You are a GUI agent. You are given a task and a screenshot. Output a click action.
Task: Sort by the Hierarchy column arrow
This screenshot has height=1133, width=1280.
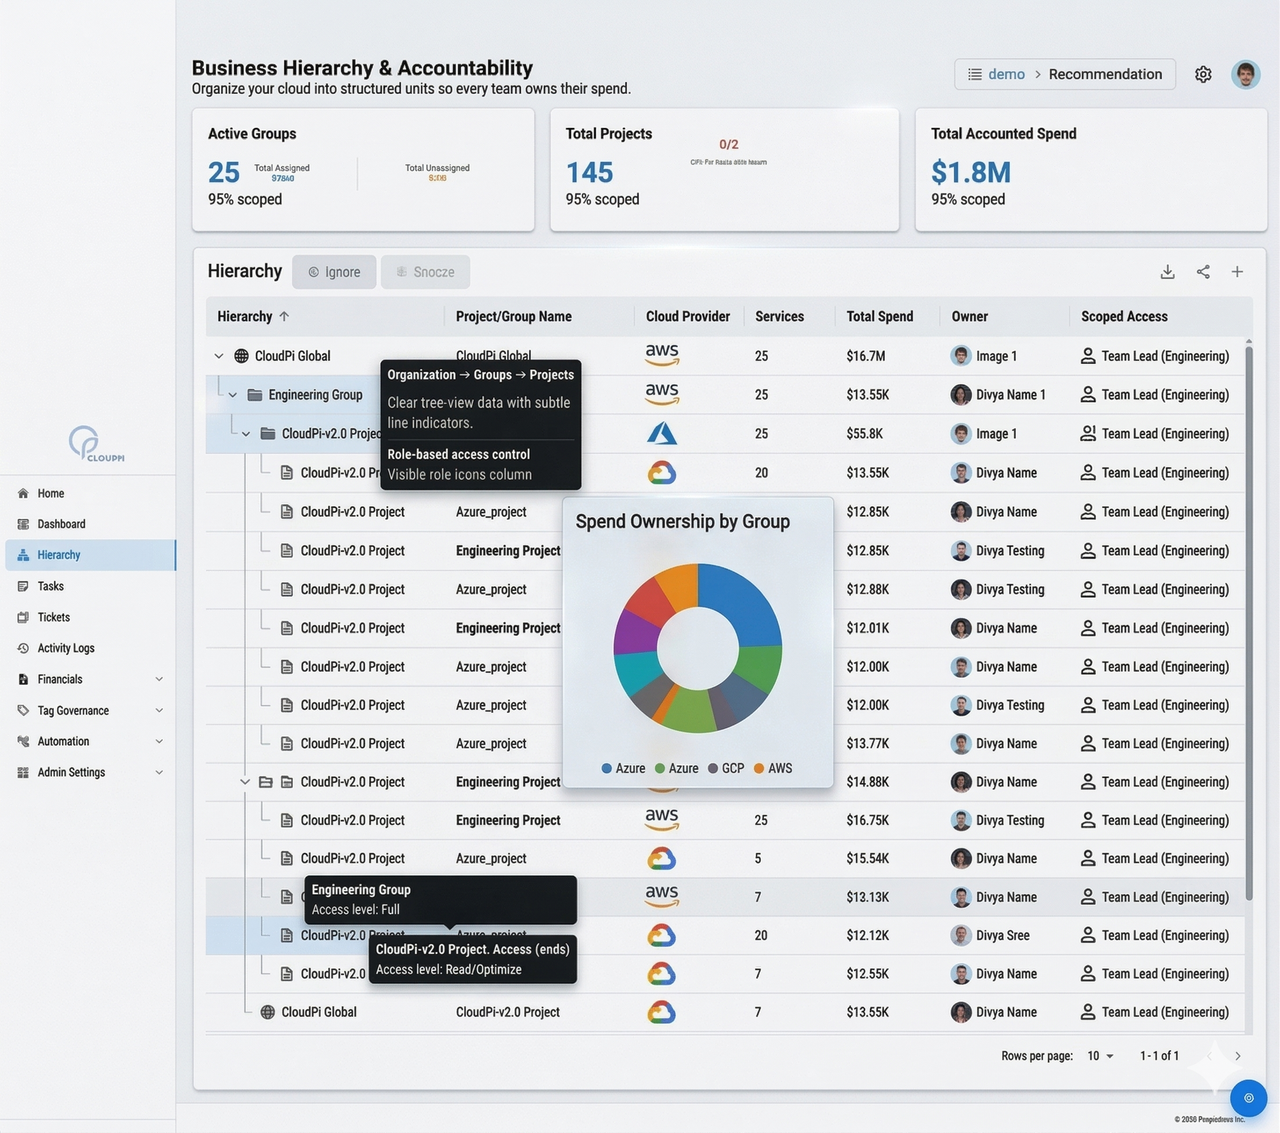284,316
